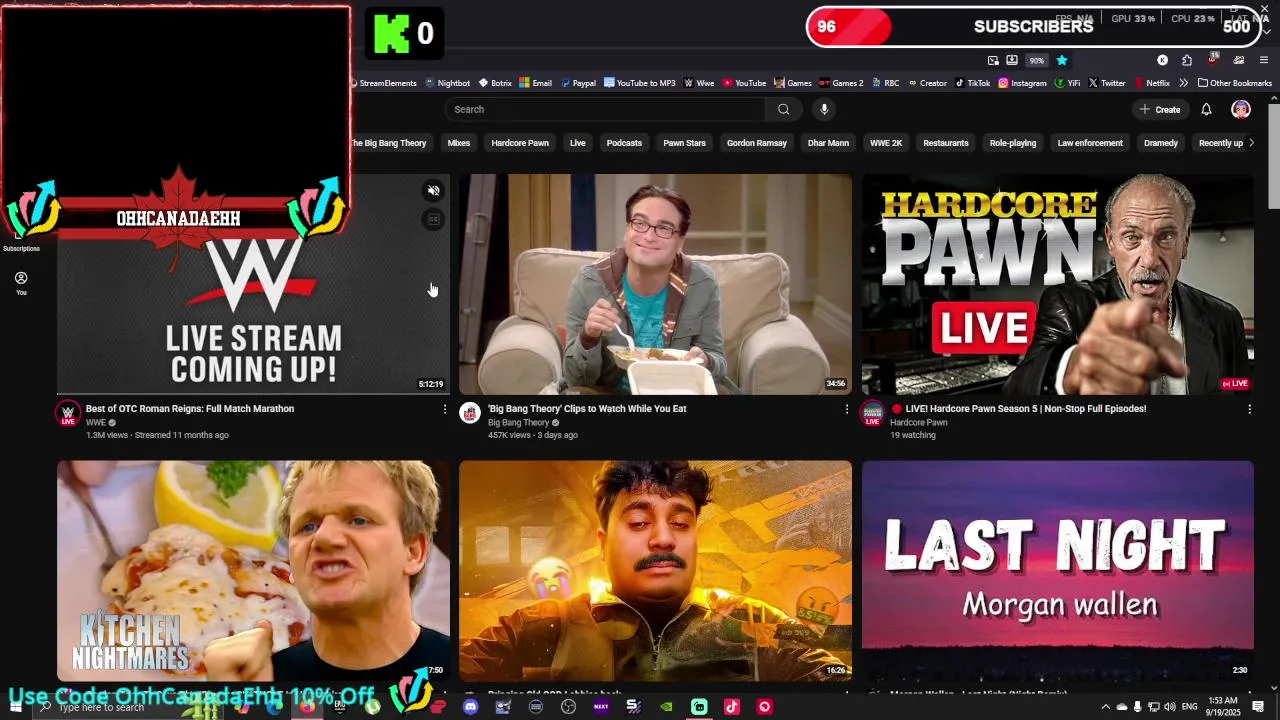
Task: Open the Big Bang Theory channel avatar
Action: 470,413
